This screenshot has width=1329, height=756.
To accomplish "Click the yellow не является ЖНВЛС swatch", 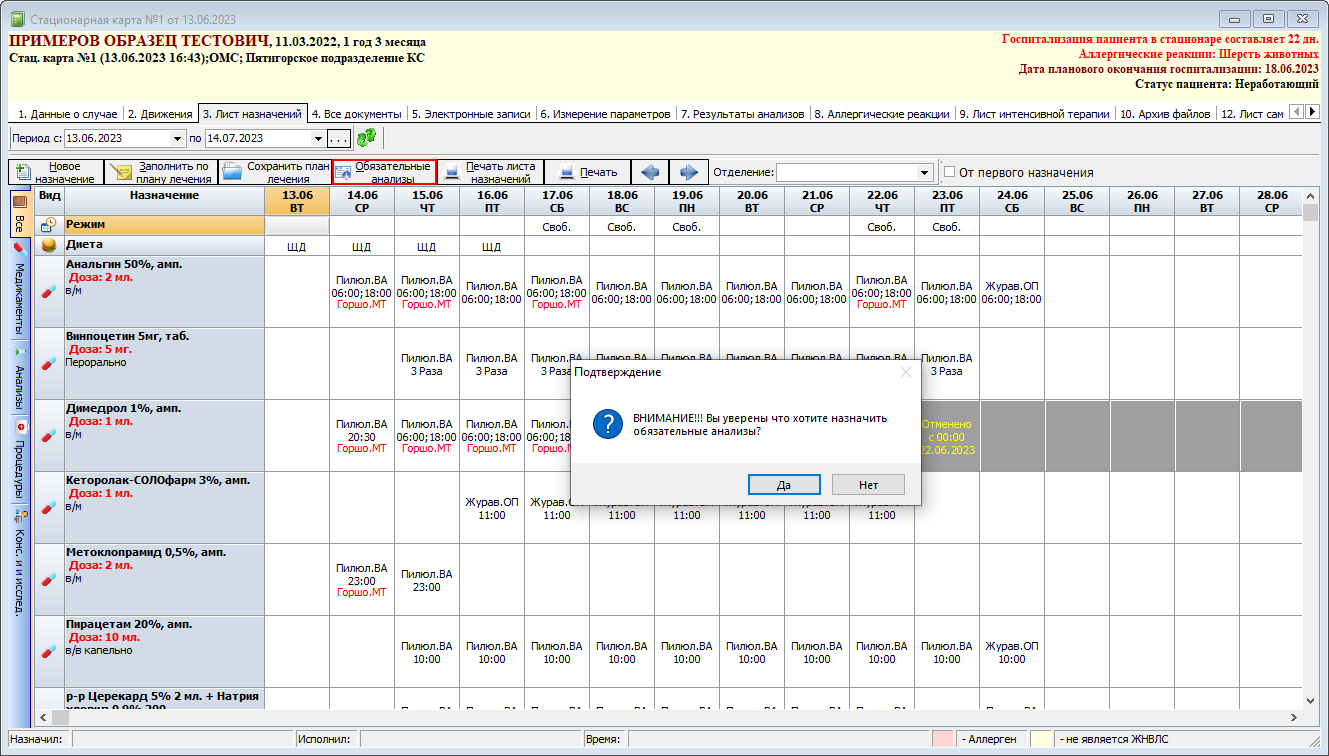I will [1042, 738].
